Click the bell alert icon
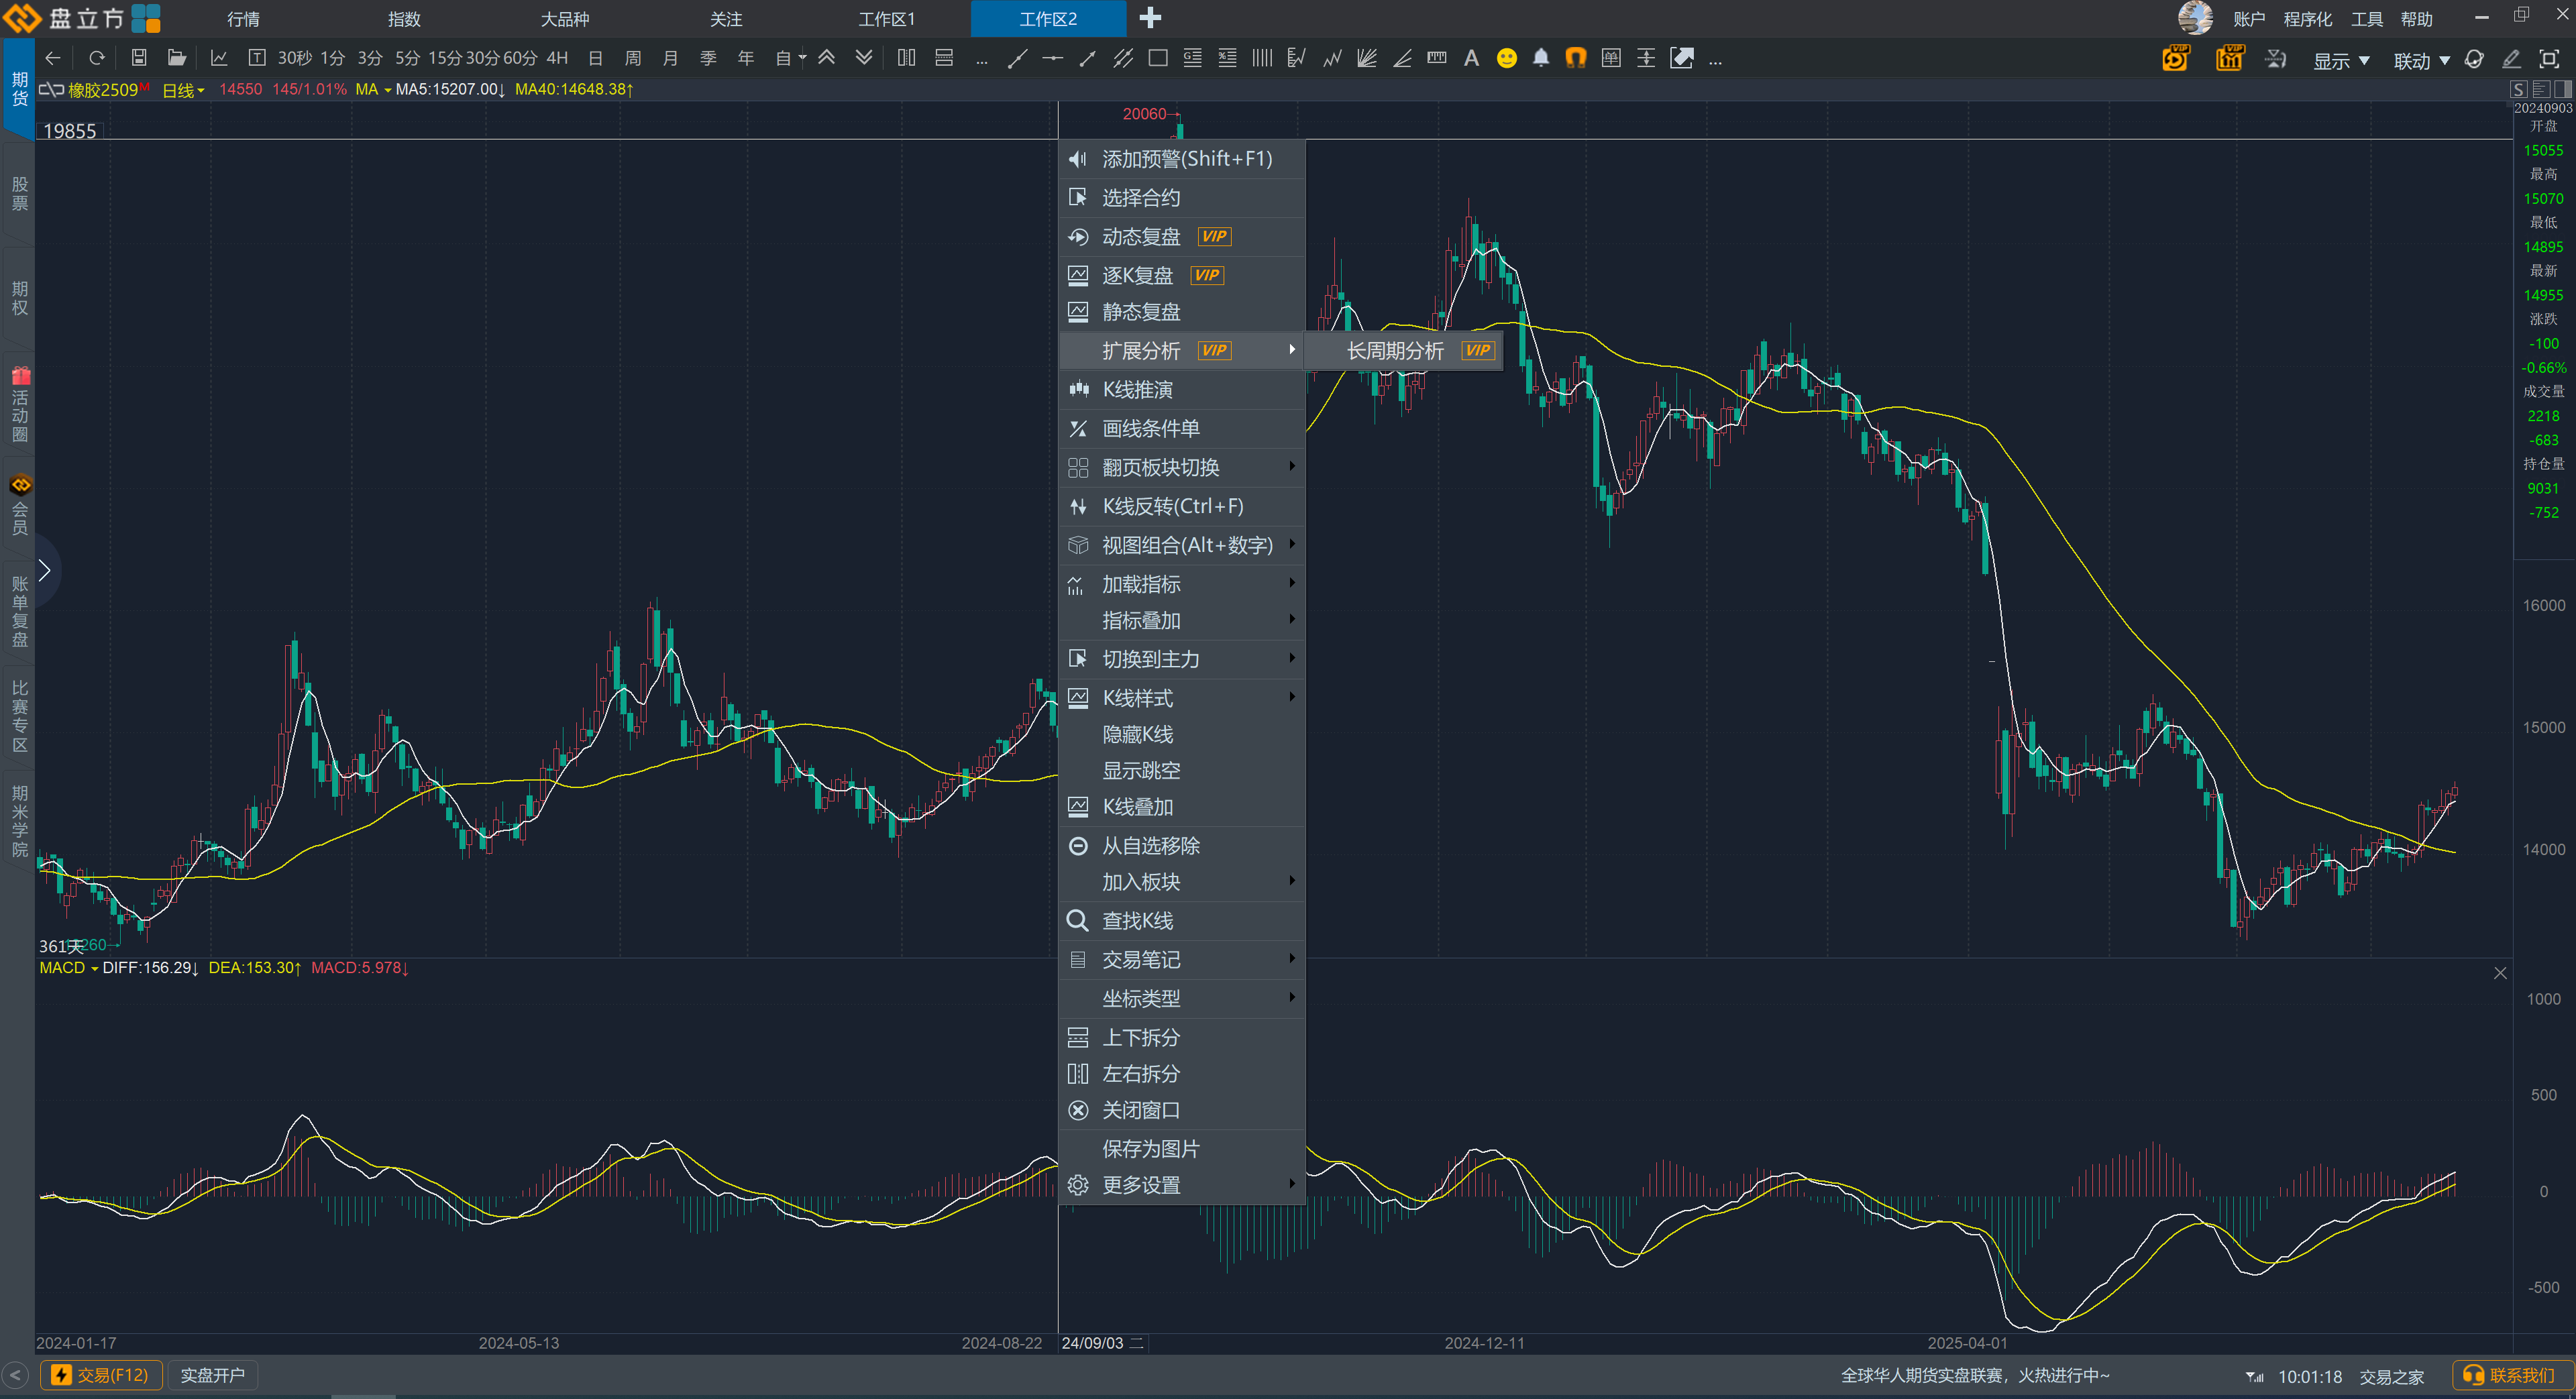The height and width of the screenshot is (1399, 2576). click(x=1541, y=58)
